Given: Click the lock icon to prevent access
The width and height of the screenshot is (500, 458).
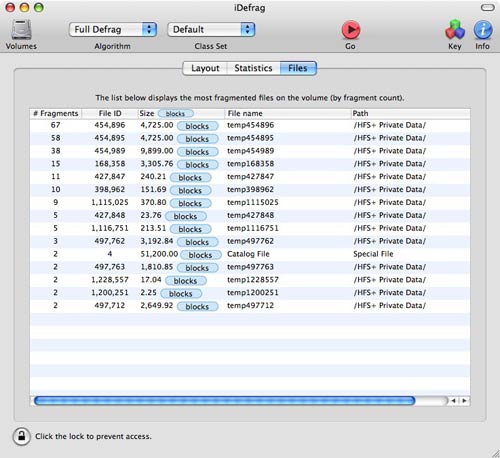Looking at the screenshot, I should coord(22,436).
